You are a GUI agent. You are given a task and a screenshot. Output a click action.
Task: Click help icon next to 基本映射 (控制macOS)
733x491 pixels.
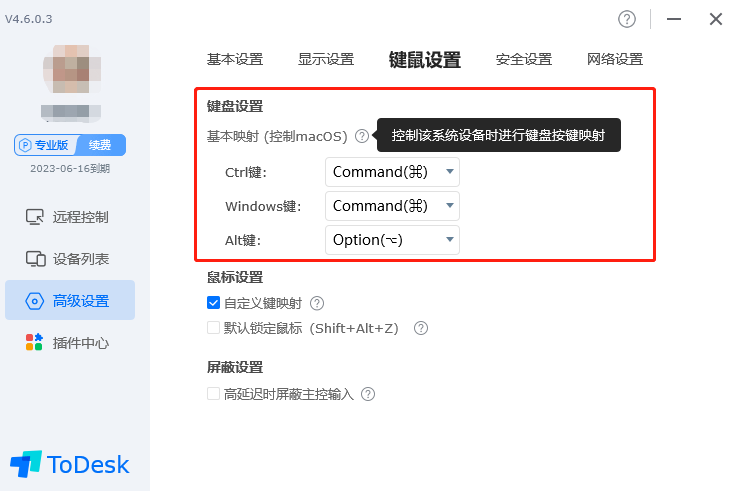point(362,136)
